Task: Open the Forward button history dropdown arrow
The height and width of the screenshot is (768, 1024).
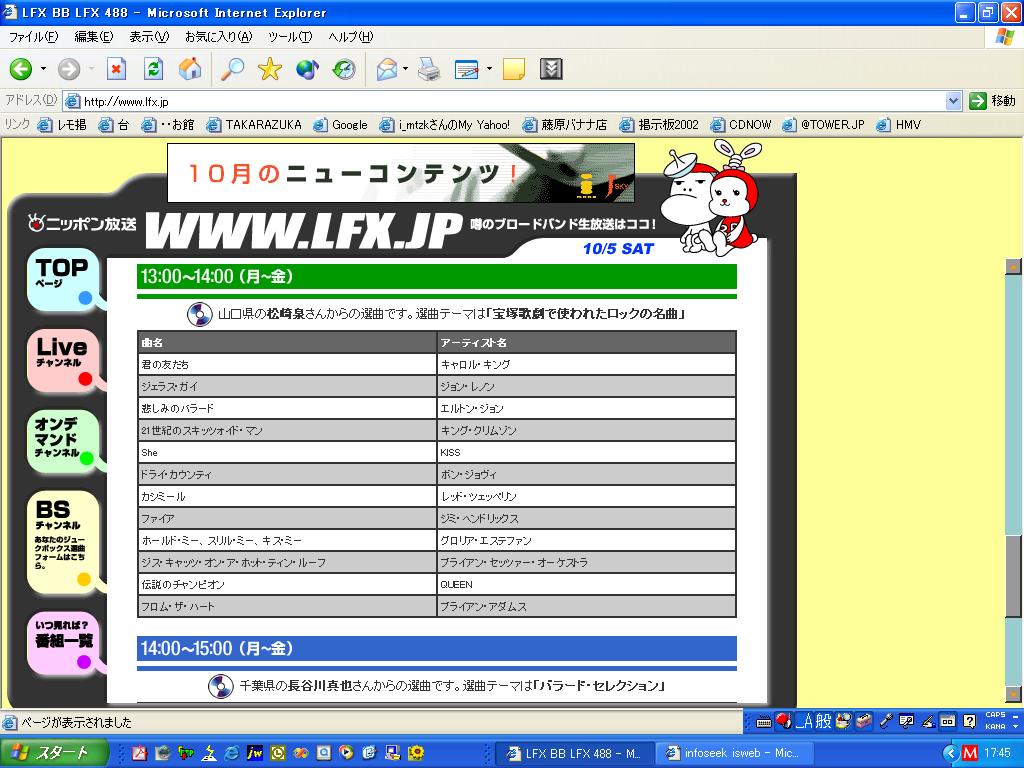Action: point(91,69)
